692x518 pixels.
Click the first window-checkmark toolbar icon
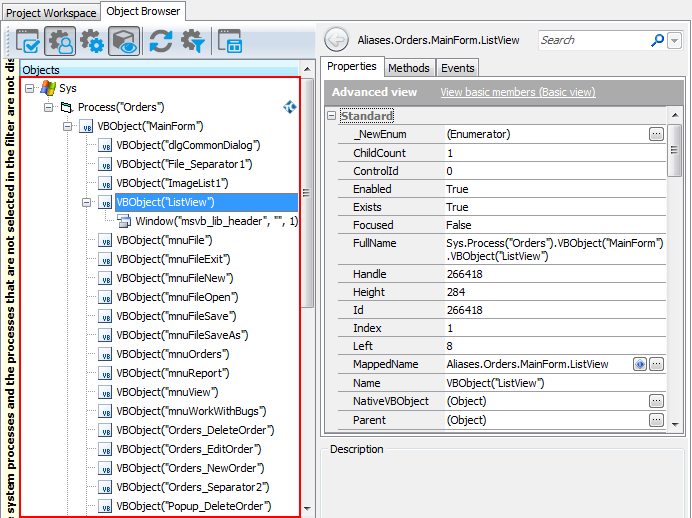click(x=27, y=41)
